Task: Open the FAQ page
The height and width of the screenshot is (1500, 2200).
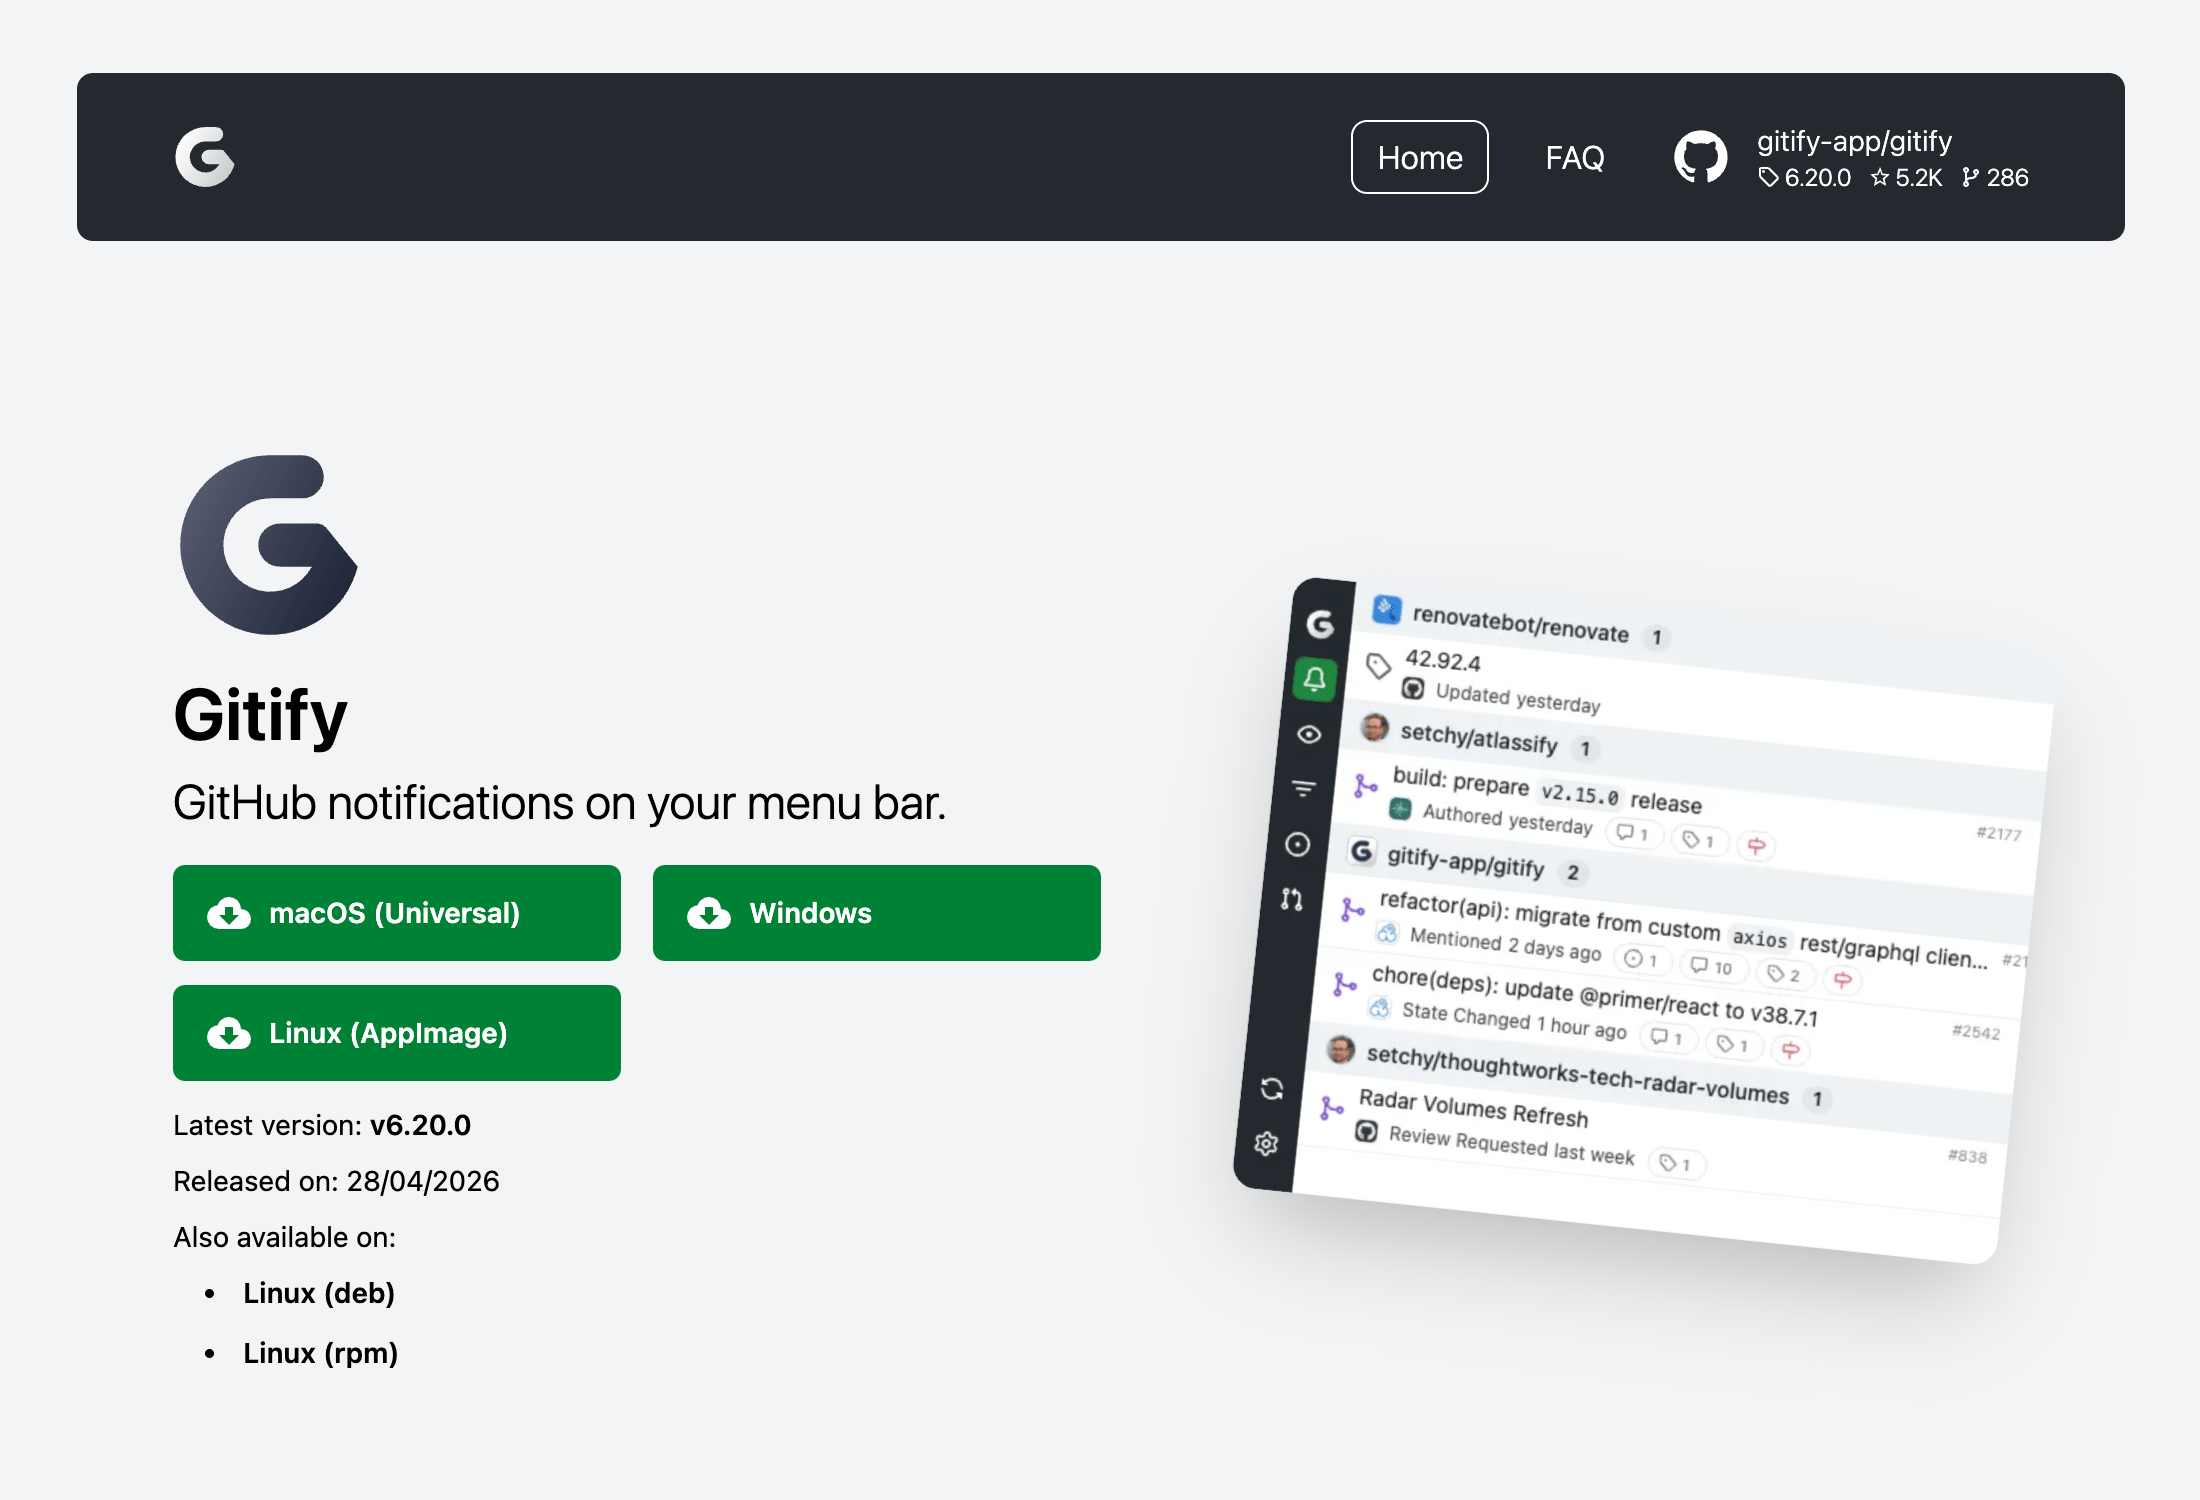Action: click(x=1574, y=157)
